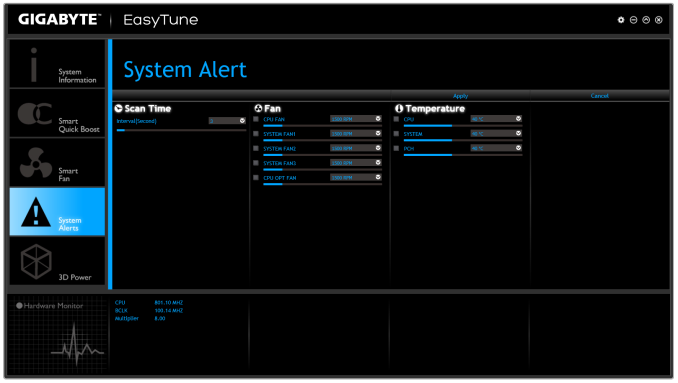Click the System Alert page title

185,70
